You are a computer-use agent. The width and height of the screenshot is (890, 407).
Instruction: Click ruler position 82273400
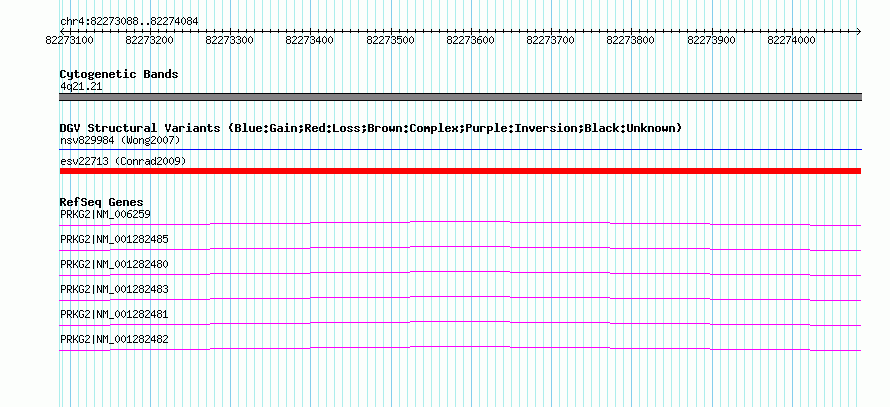point(310,40)
